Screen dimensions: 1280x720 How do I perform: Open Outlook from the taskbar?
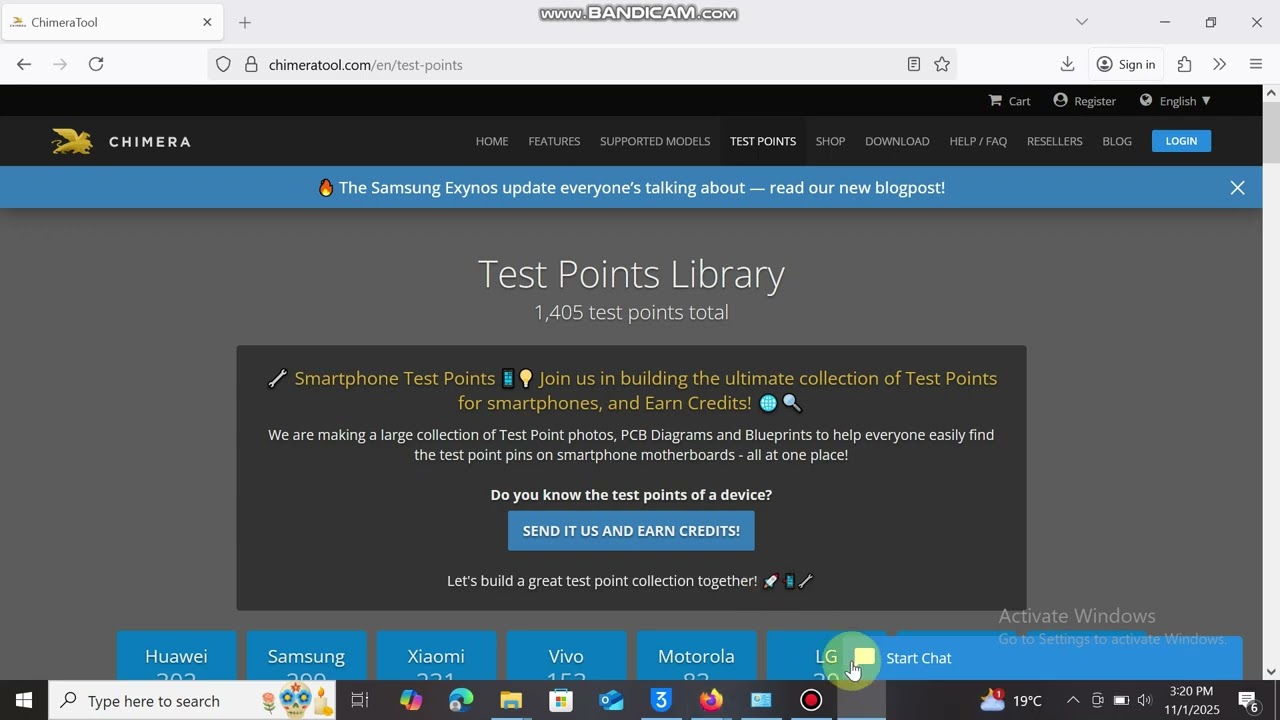click(x=611, y=700)
